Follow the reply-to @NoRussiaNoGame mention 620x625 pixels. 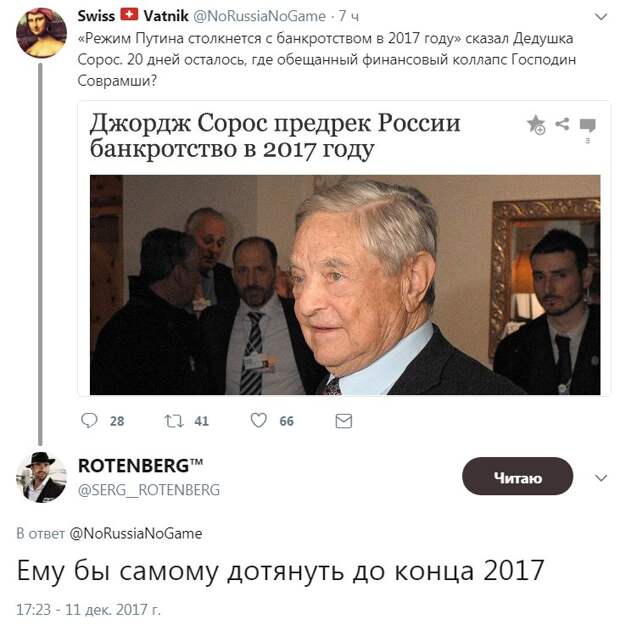click(136, 533)
